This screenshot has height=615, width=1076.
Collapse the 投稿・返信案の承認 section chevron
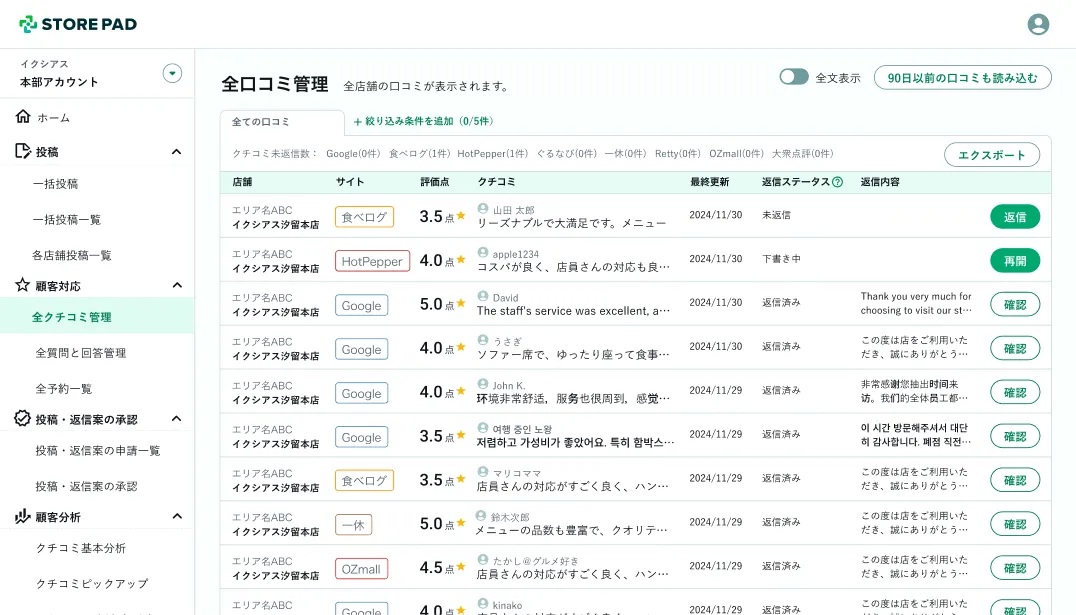coord(176,419)
